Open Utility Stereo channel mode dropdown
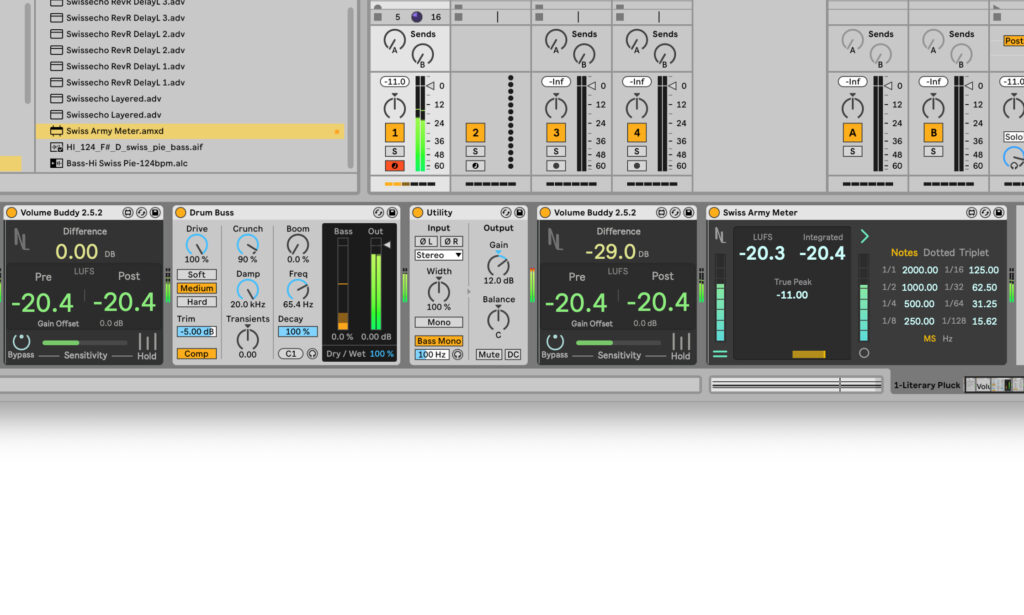 coord(438,255)
